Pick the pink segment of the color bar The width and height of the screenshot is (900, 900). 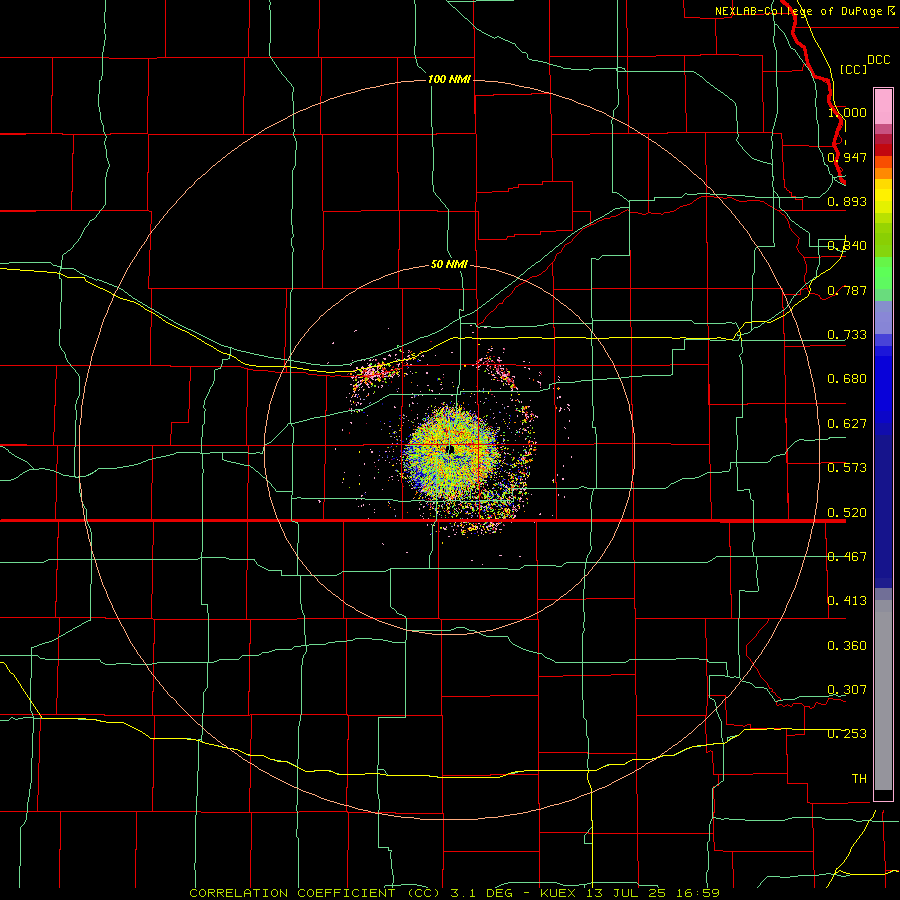click(x=883, y=107)
